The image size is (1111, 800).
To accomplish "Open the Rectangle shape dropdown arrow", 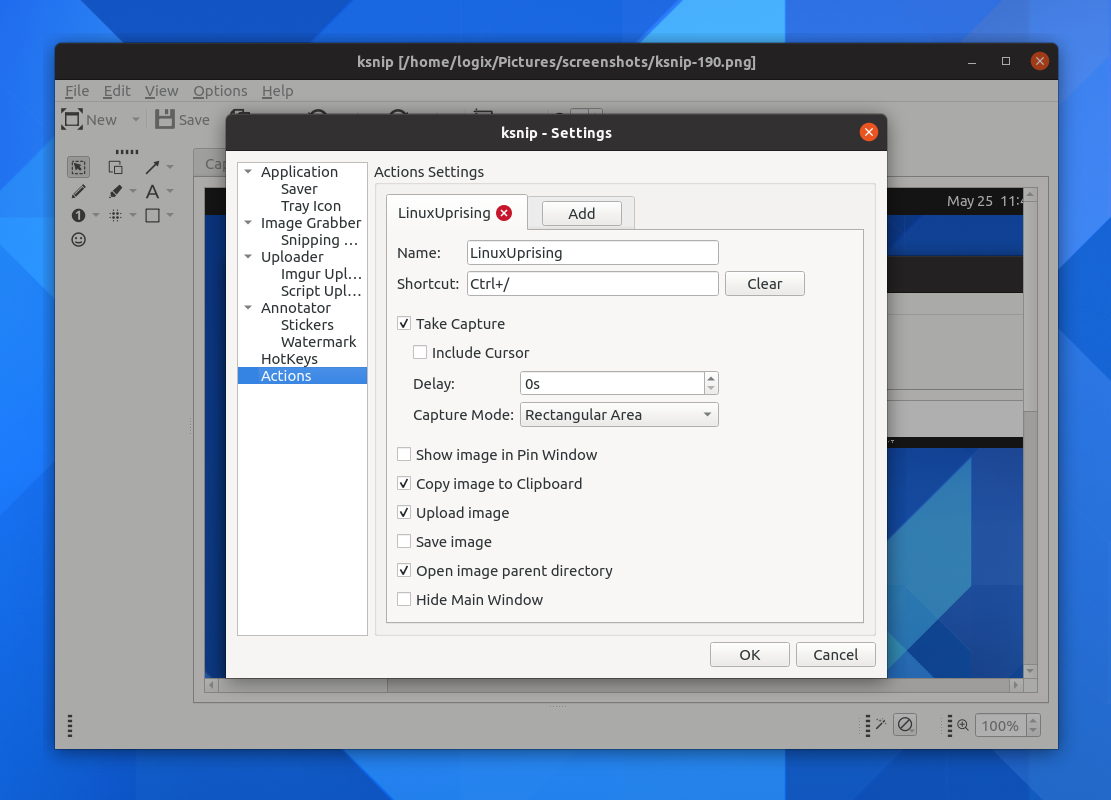I will [170, 215].
